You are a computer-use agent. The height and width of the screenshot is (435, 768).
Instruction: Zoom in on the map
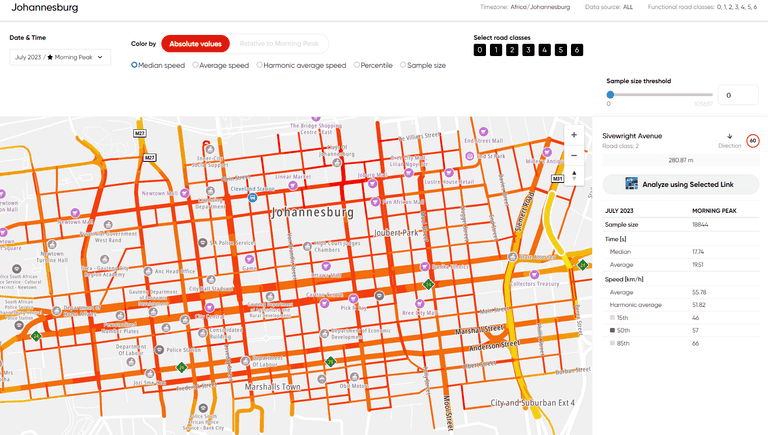tap(573, 135)
